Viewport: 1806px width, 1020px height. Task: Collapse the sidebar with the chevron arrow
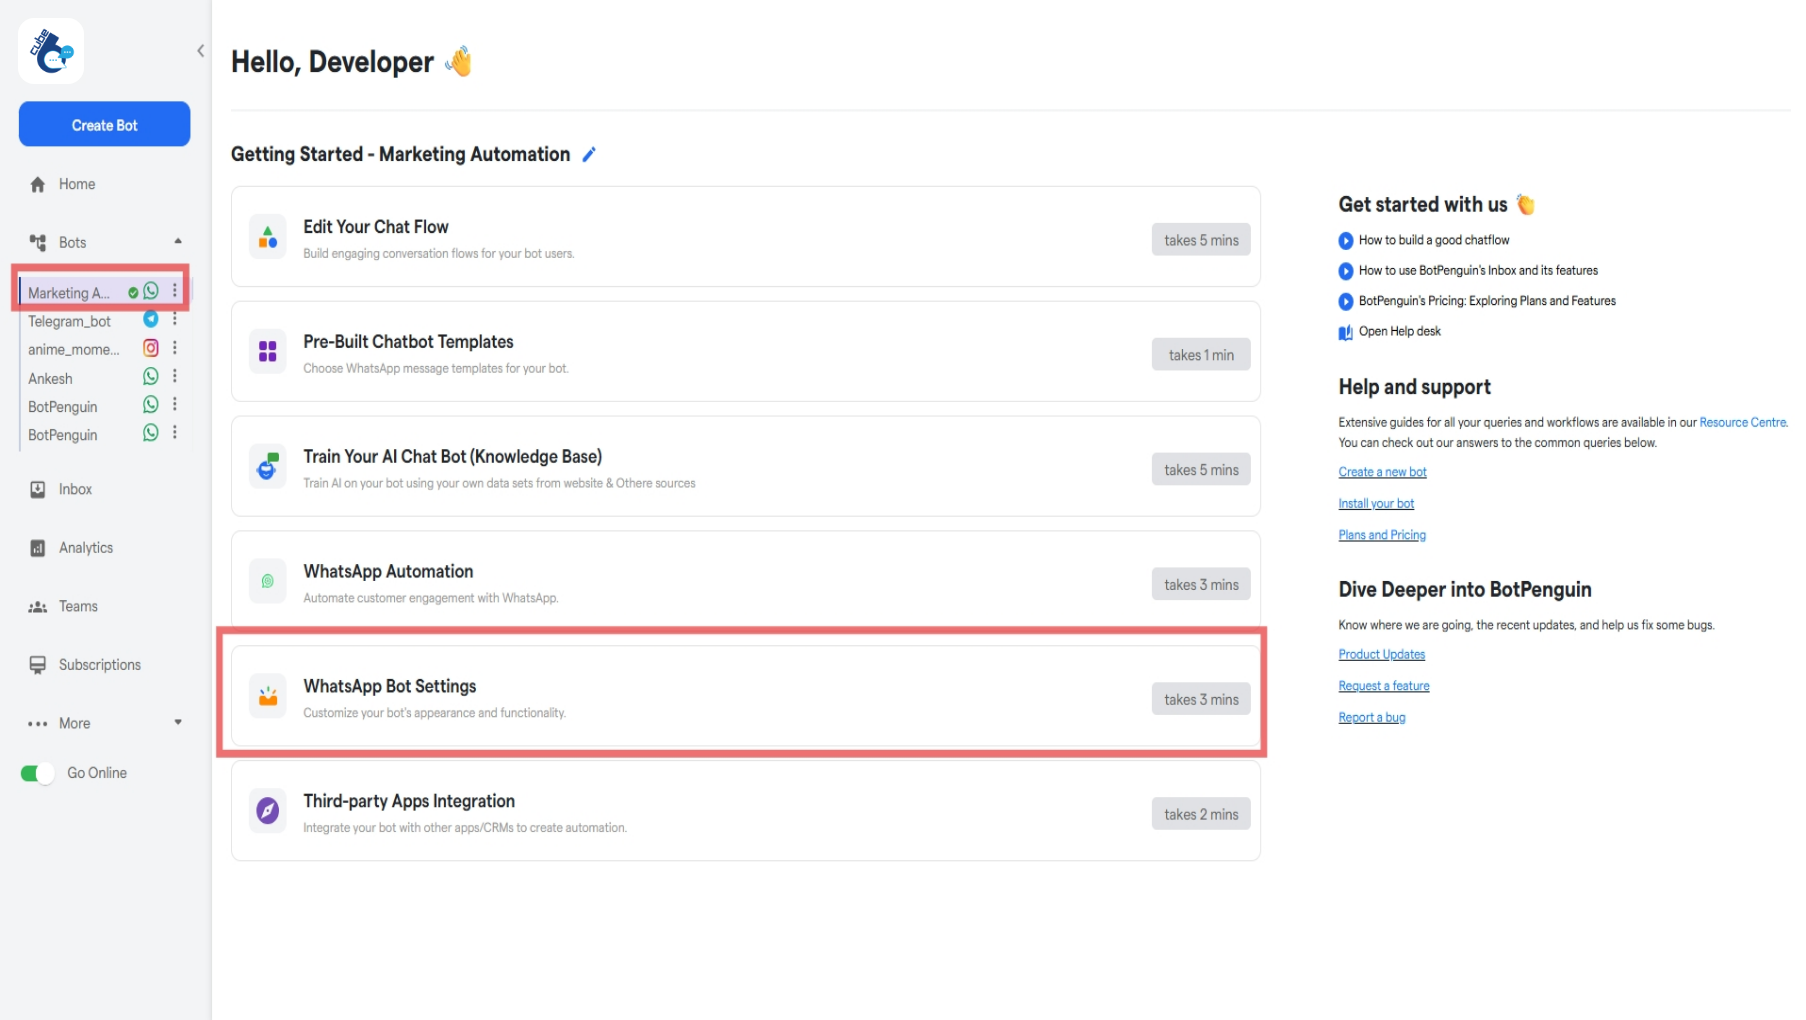201,51
